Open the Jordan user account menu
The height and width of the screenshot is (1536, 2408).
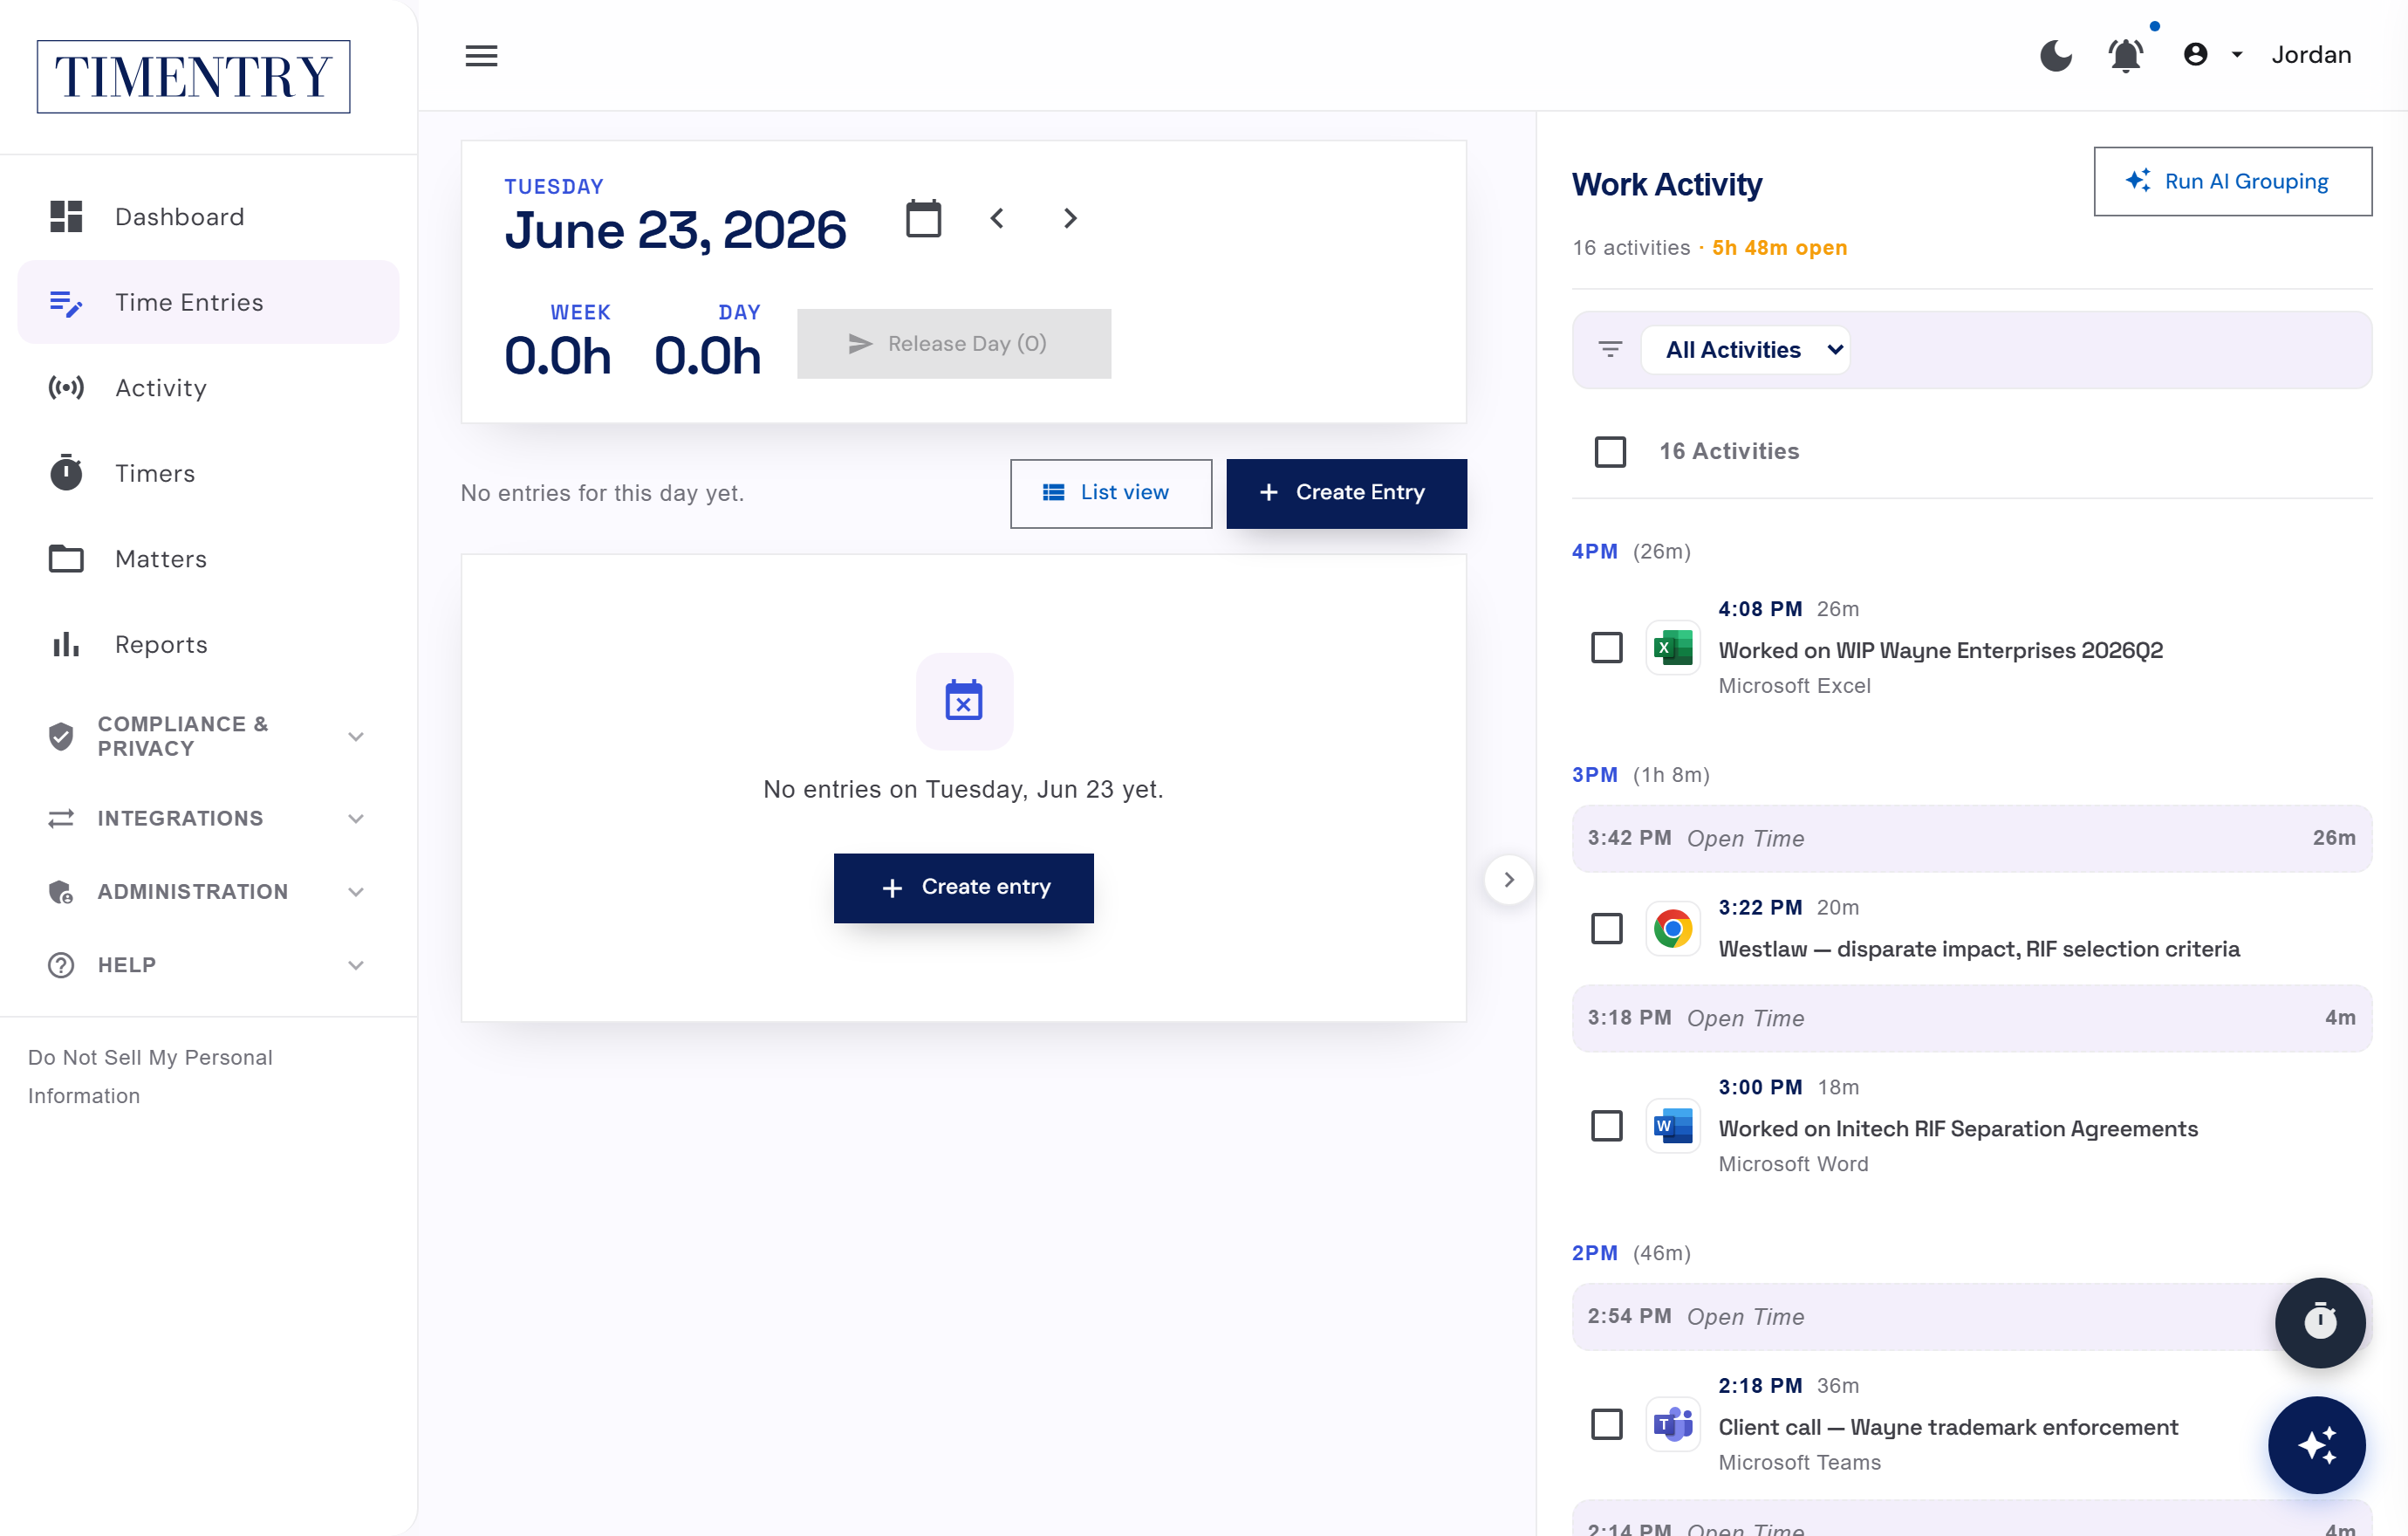(2266, 55)
